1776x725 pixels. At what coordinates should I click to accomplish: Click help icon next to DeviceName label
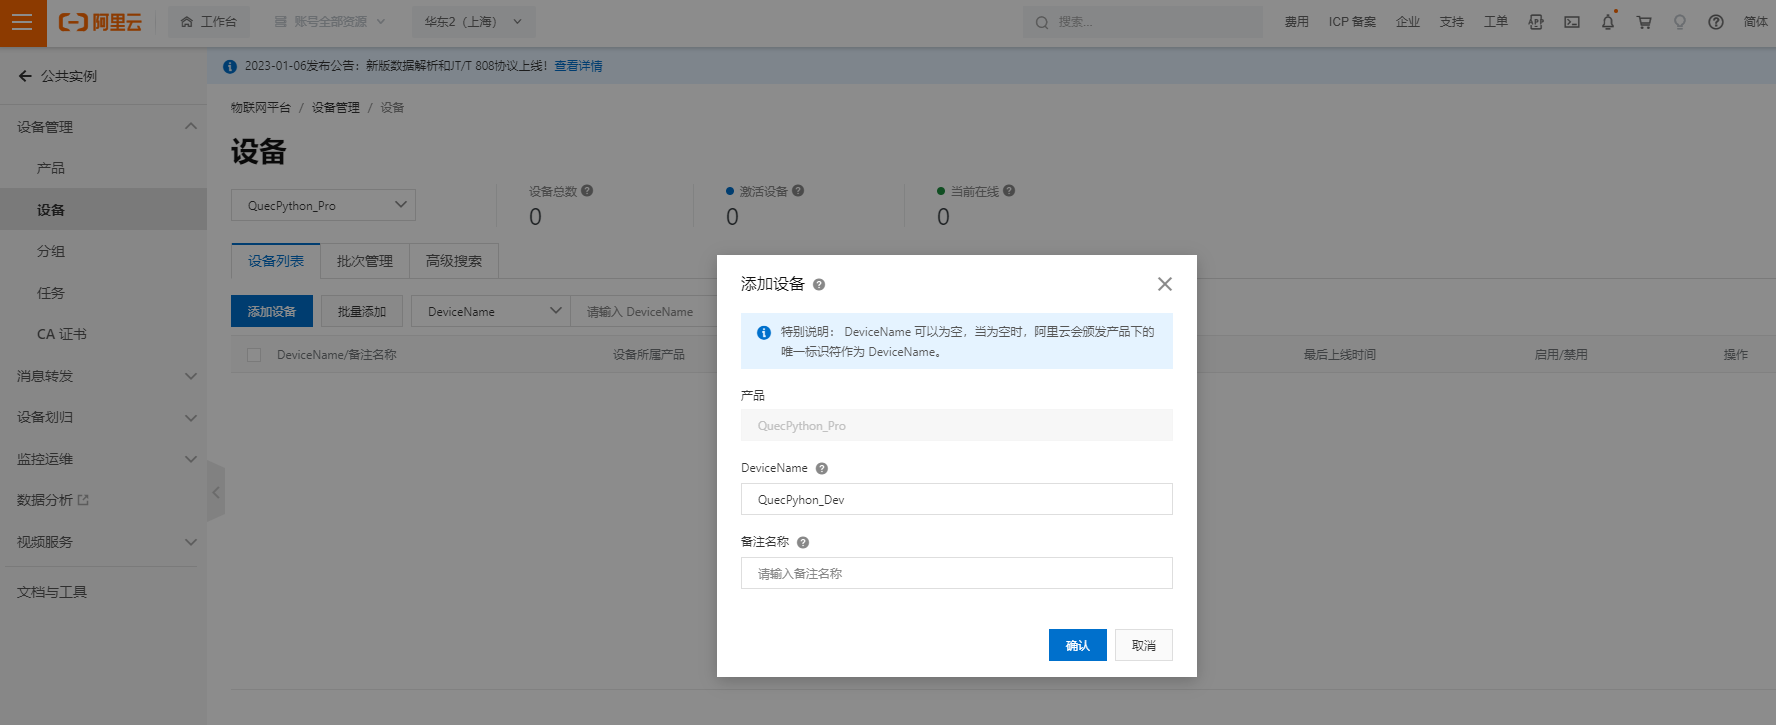822,469
